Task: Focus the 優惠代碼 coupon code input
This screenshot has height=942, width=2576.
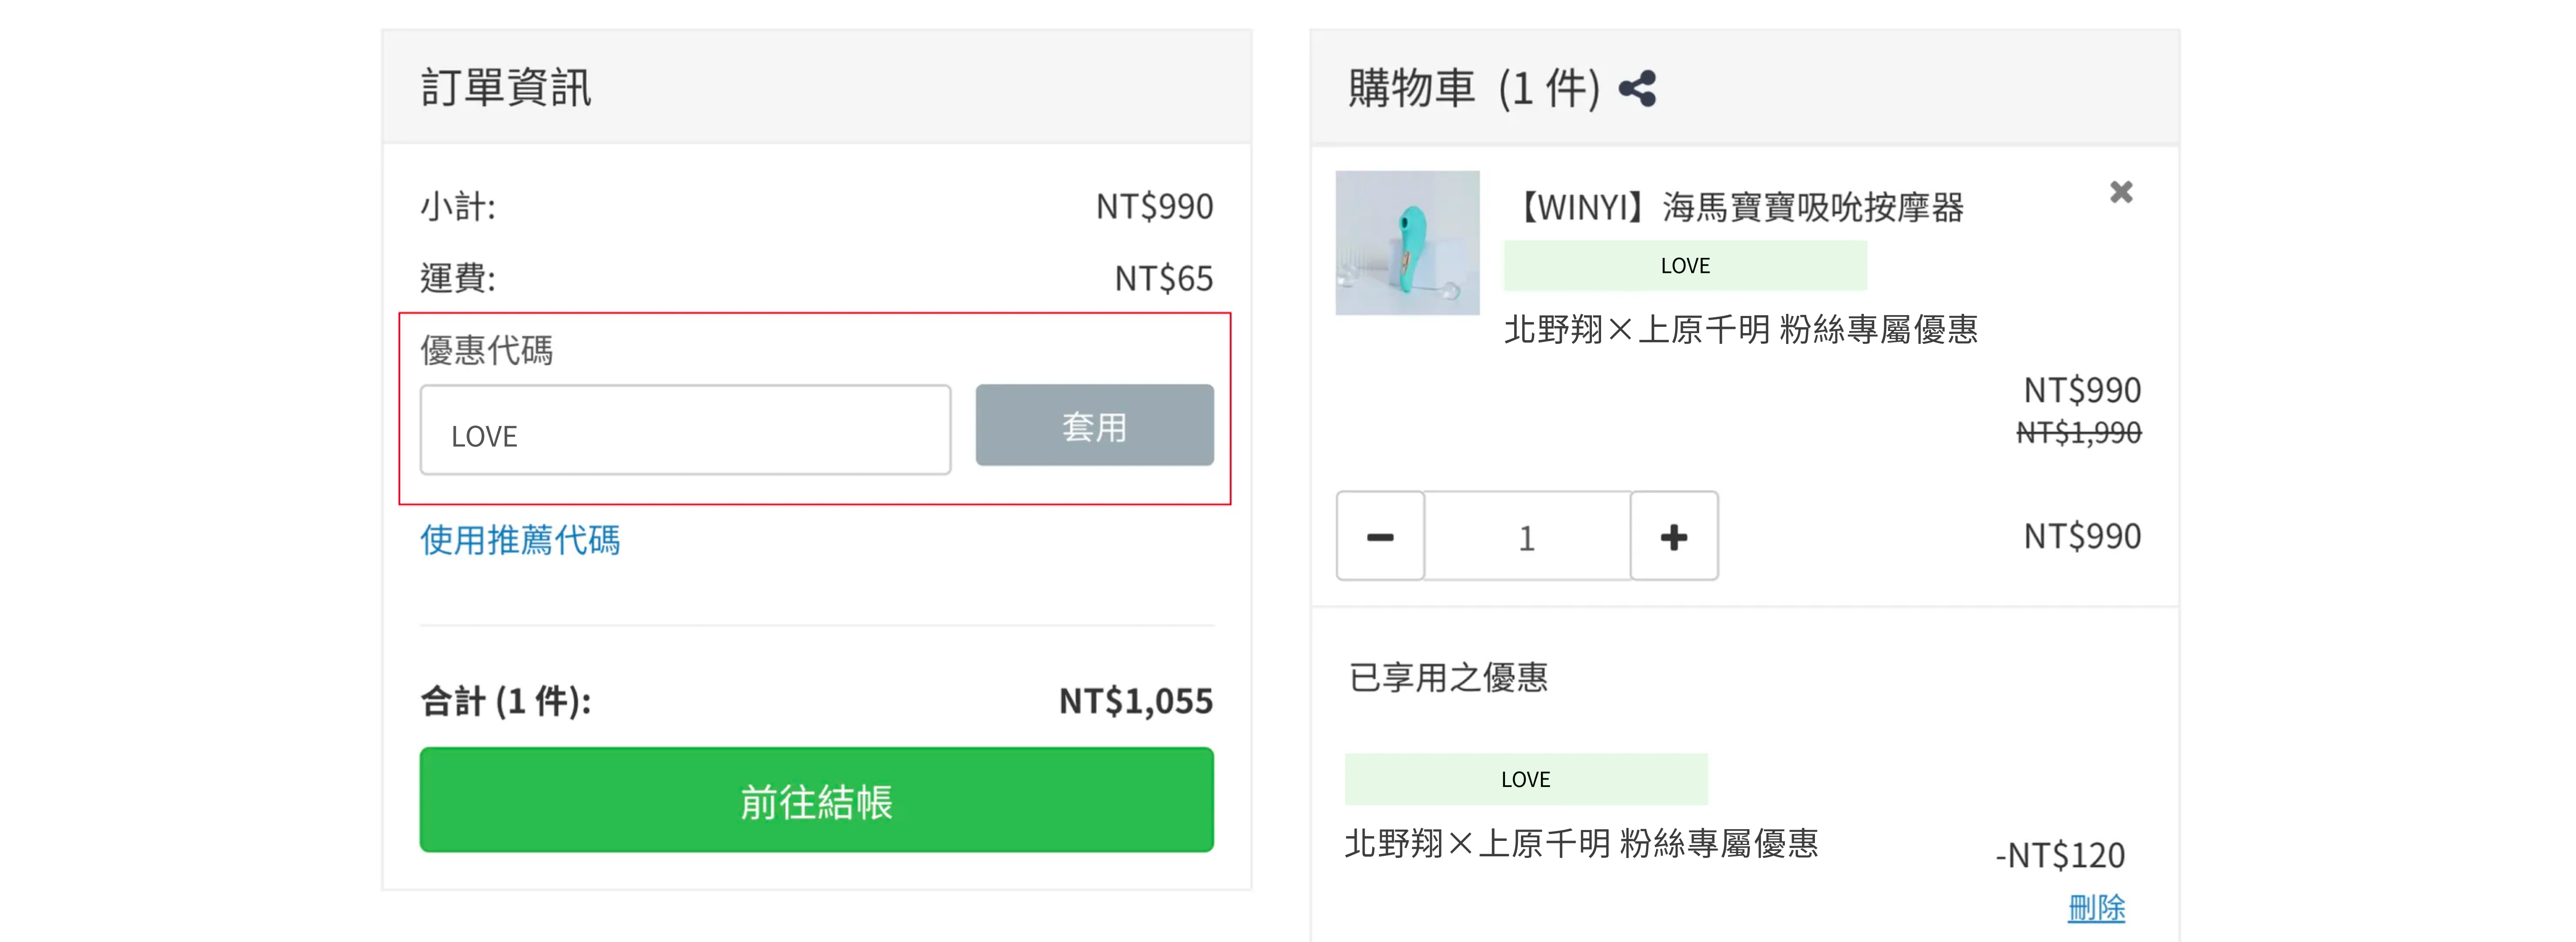Action: pyautogui.click(x=685, y=431)
